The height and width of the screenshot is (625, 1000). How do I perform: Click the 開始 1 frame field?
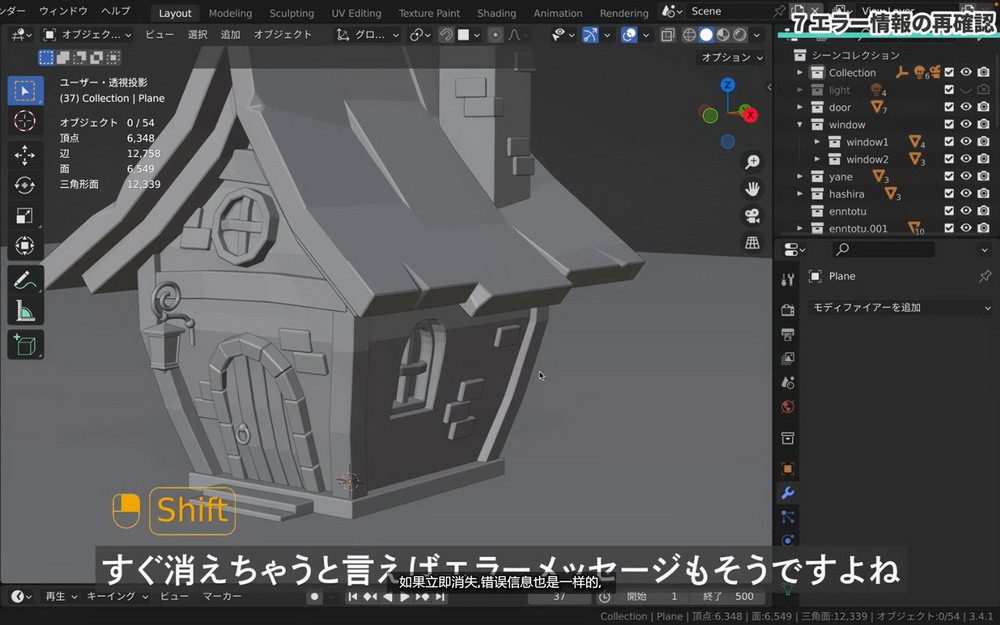pos(652,596)
